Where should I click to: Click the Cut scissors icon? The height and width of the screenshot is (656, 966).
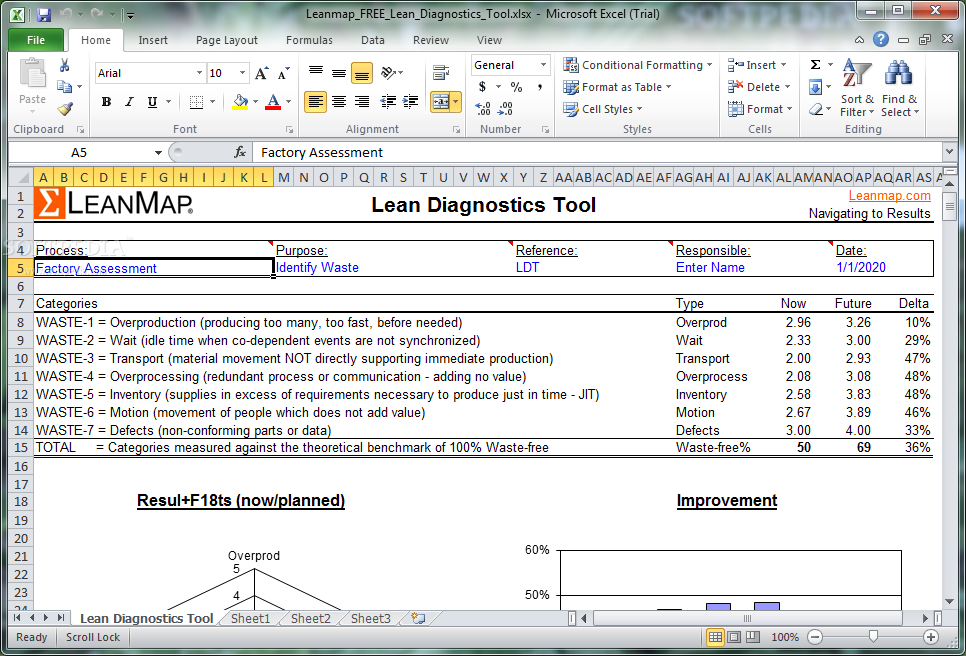click(x=65, y=65)
